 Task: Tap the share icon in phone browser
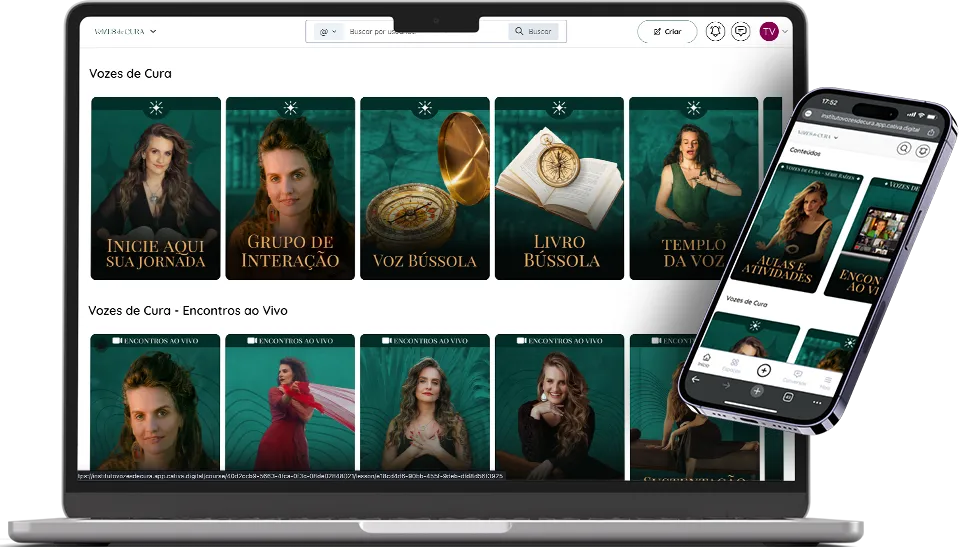(932, 131)
